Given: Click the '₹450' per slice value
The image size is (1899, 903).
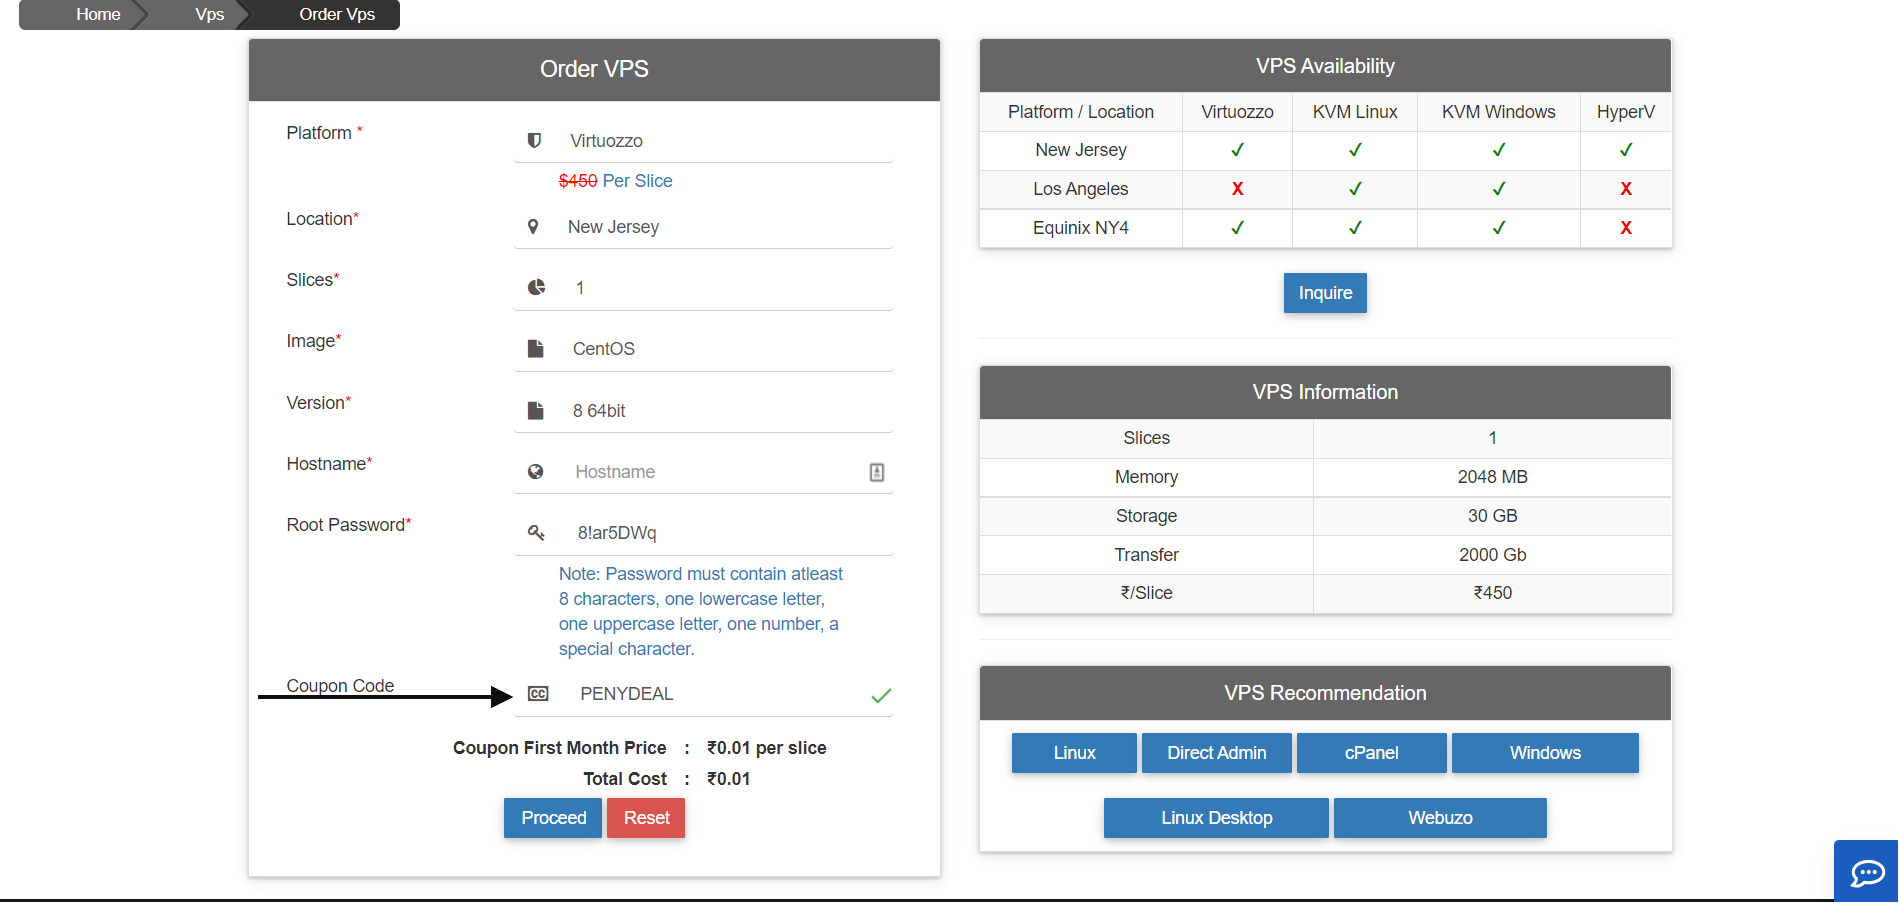Looking at the screenshot, I should tap(1492, 593).
